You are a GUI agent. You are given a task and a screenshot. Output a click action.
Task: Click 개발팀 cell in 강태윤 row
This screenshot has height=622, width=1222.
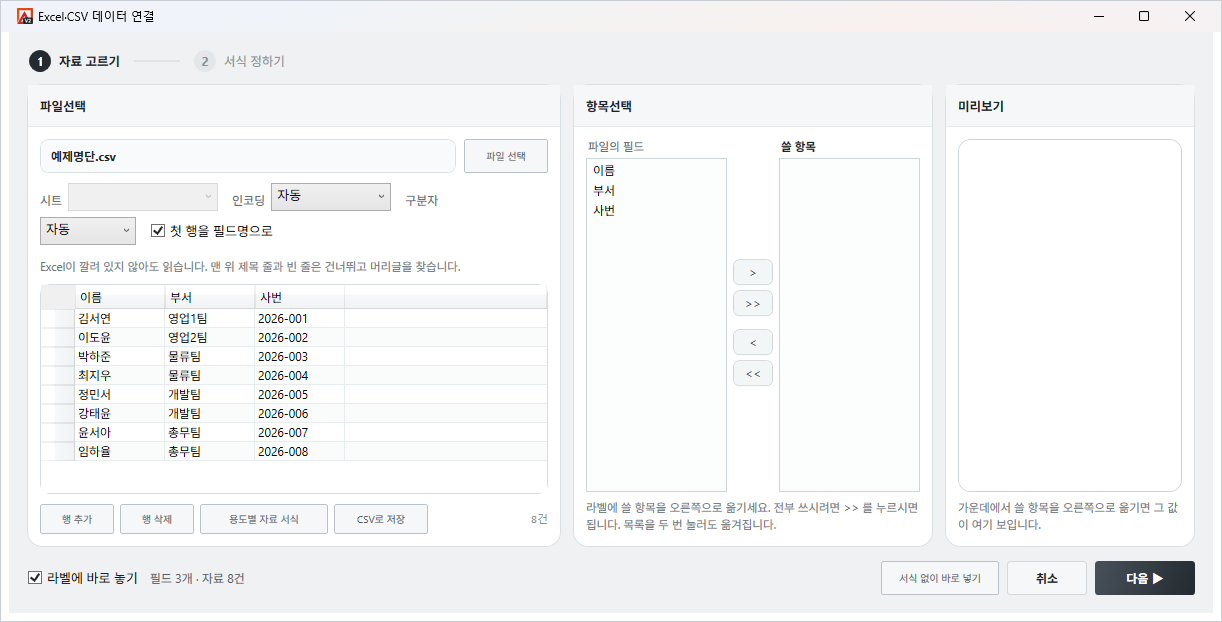[210, 413]
